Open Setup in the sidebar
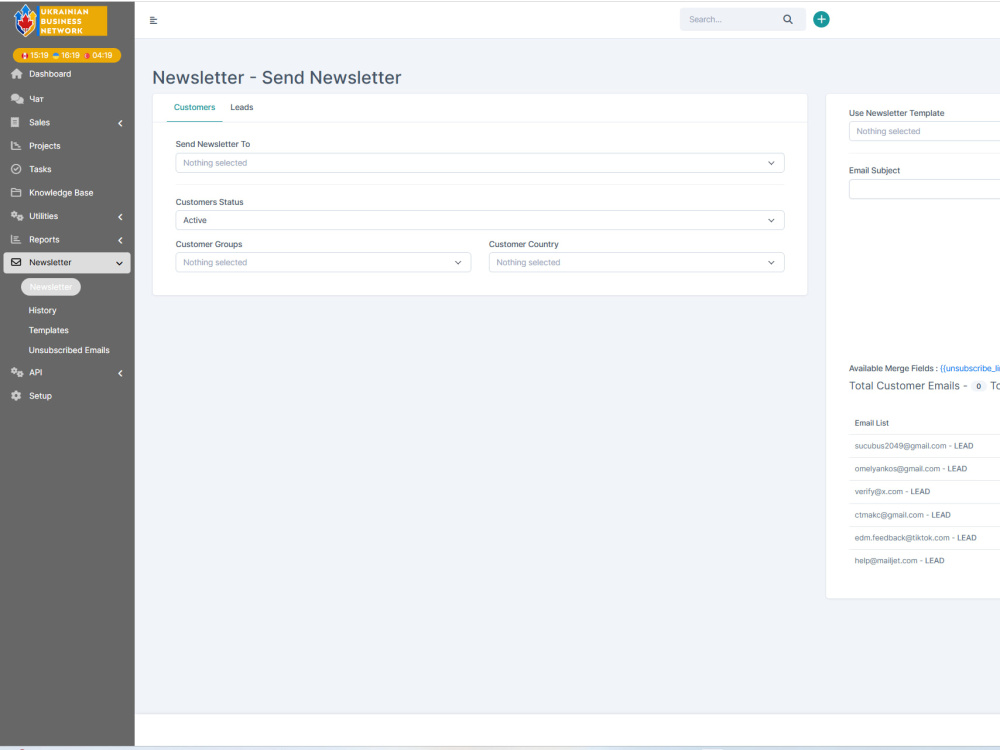This screenshot has height=750, width=1000. (40, 396)
